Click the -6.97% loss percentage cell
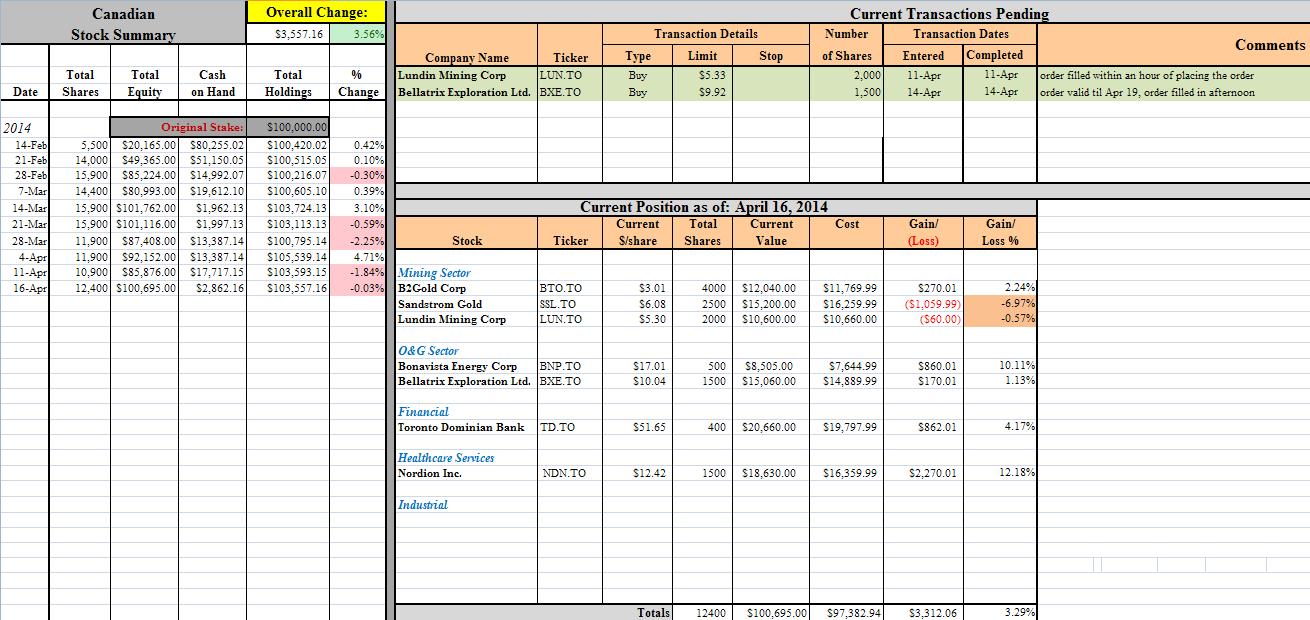Screen dimensions: 1310x620 pos(1000,304)
